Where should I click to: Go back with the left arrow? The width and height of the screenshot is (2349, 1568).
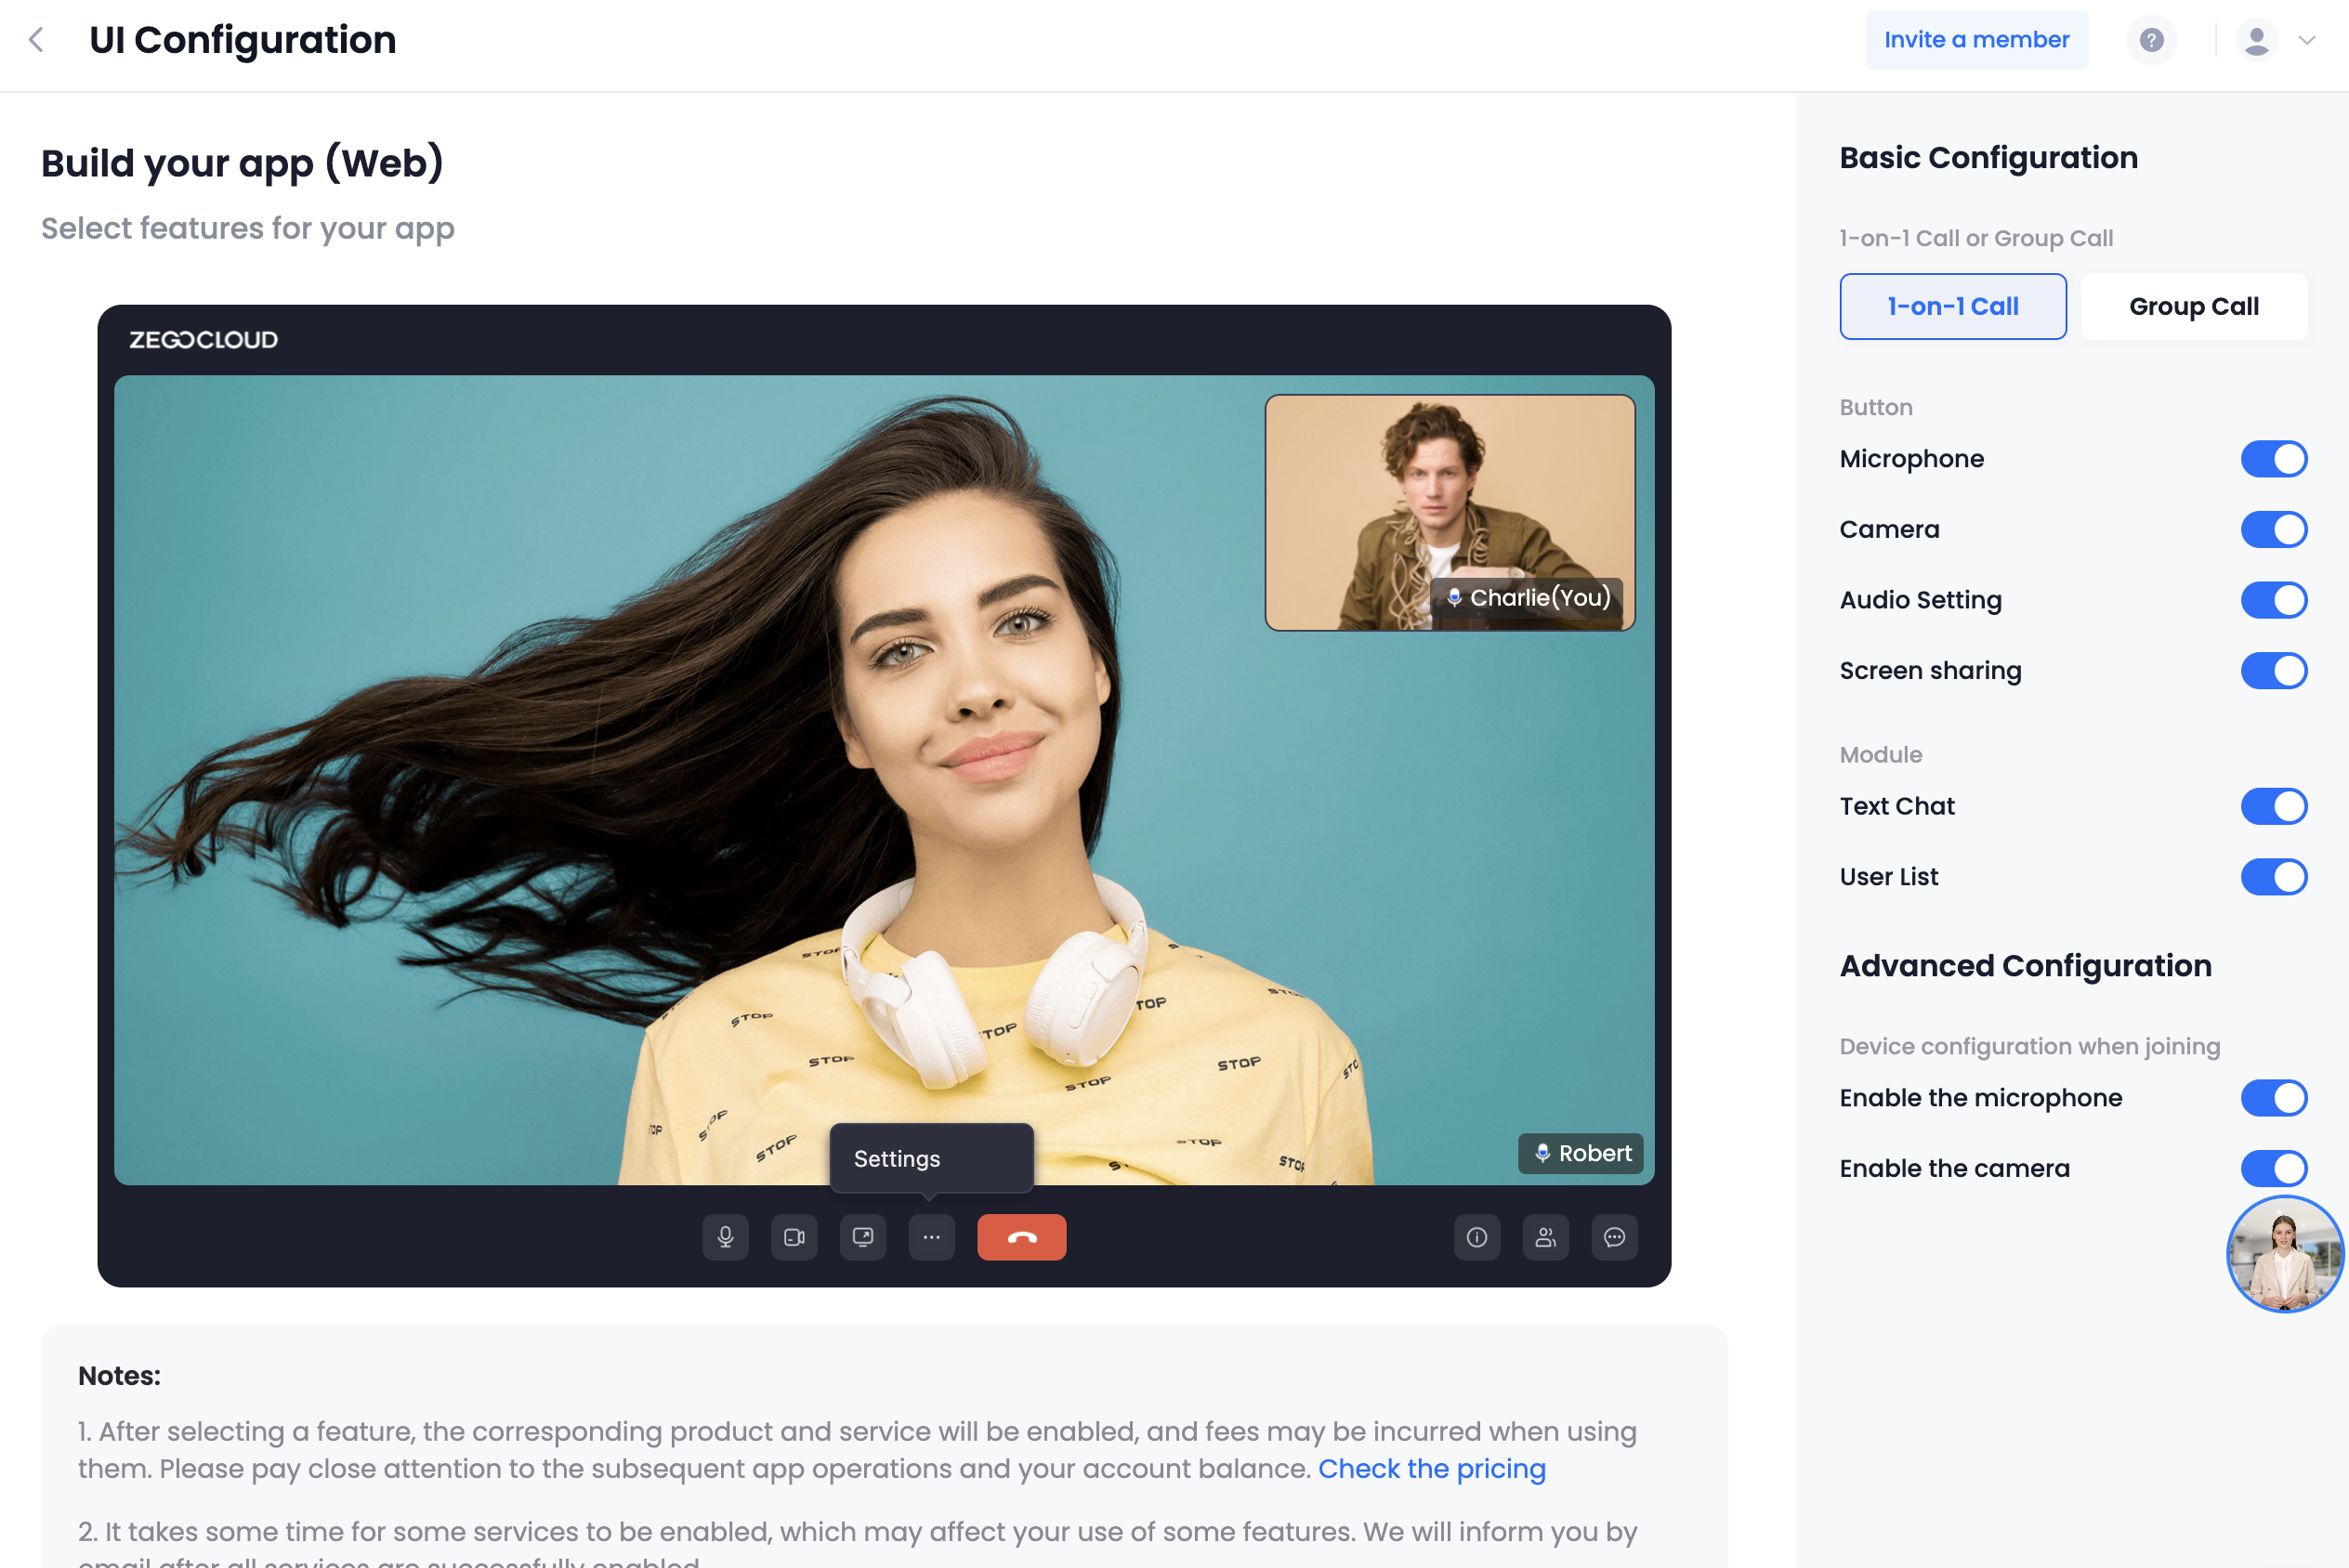pos(37,40)
